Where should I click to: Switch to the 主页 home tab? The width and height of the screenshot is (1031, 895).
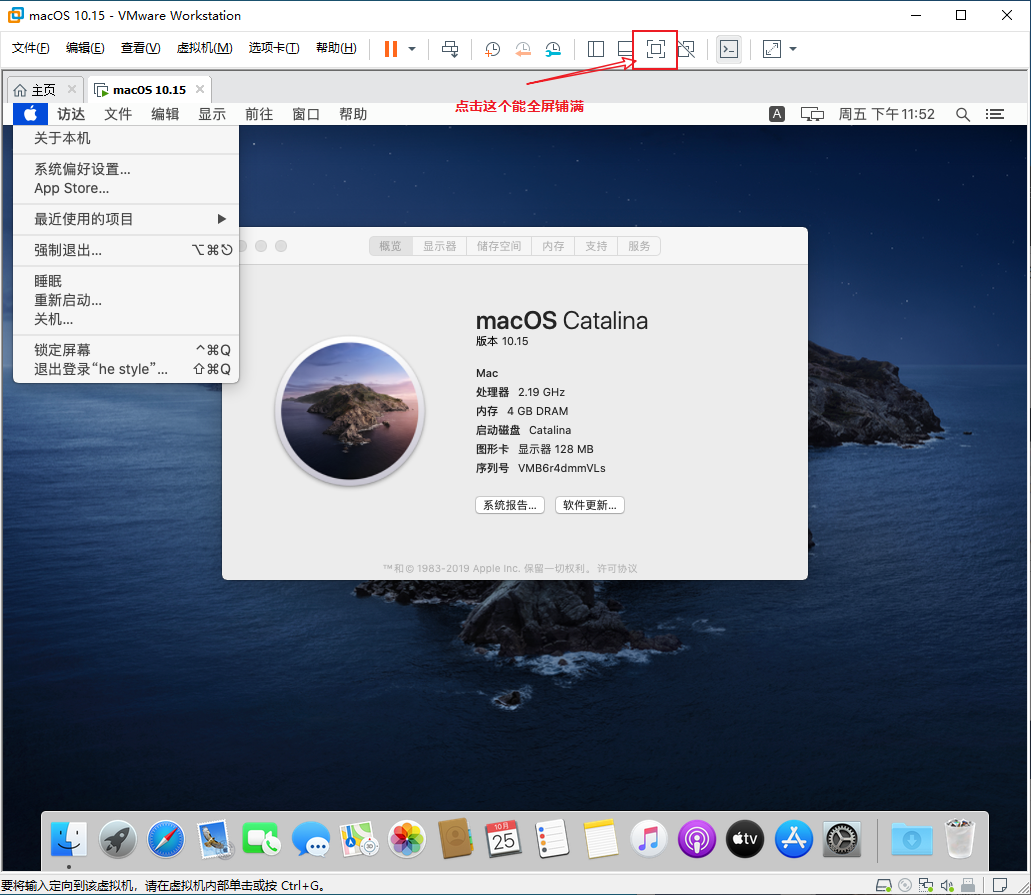[x=36, y=90]
